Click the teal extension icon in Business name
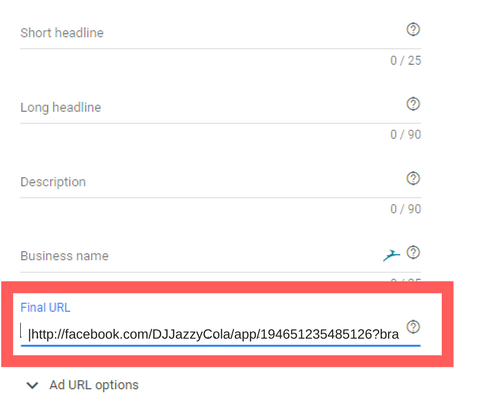This screenshot has height=416, width=478. pos(391,256)
